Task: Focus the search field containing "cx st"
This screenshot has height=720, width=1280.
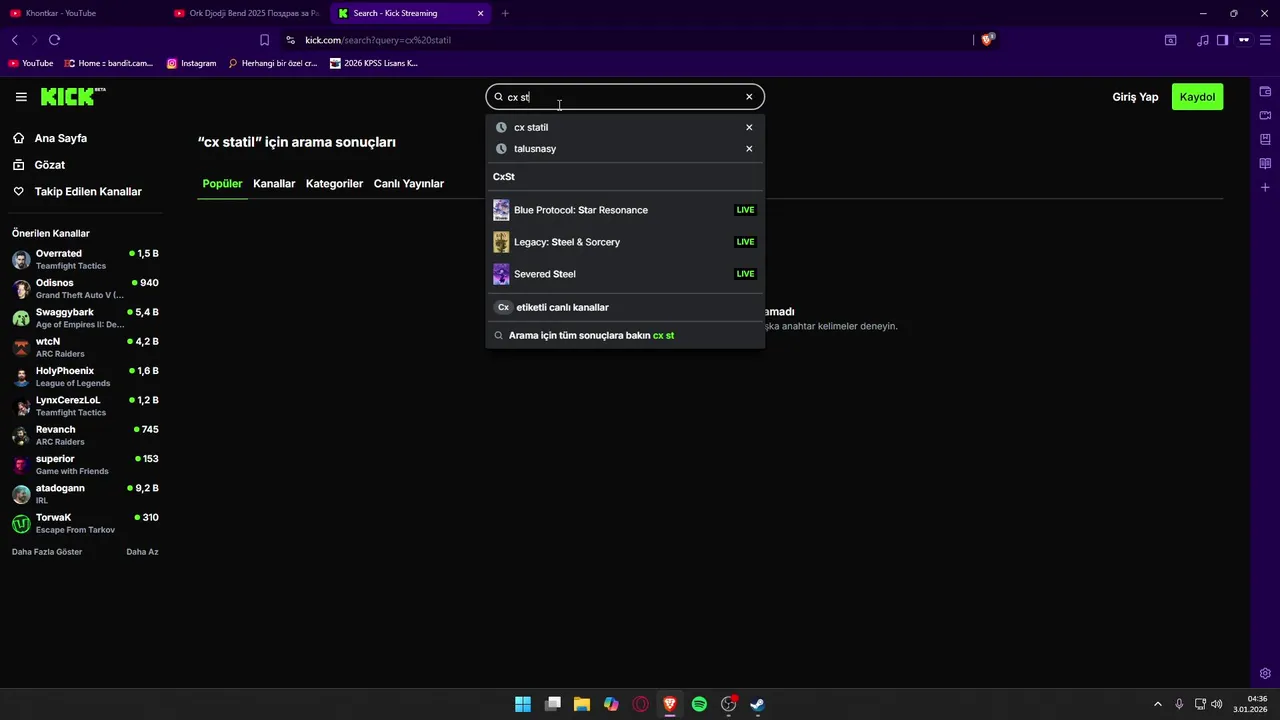Action: (625, 97)
